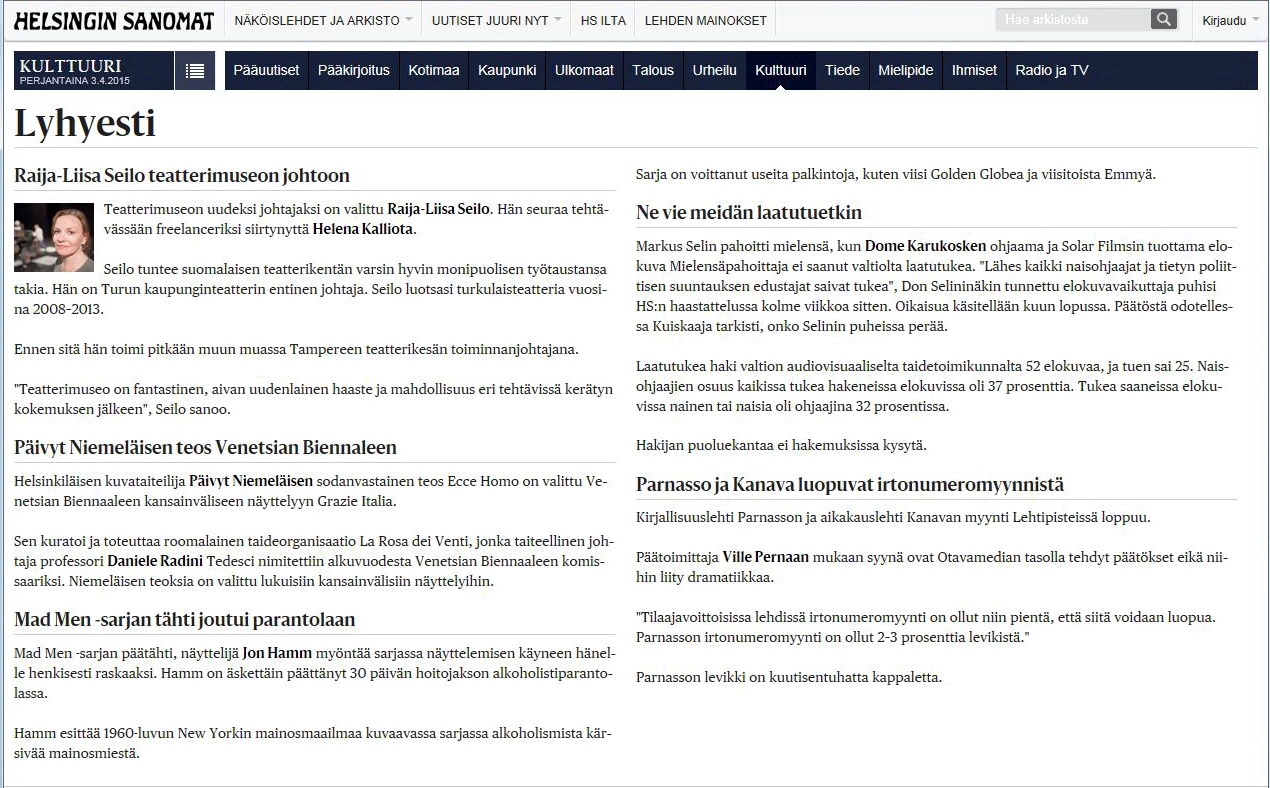Viewport: 1270px width, 788px height.
Task: Click bold name Daniele Radini
Action: (x=156, y=561)
